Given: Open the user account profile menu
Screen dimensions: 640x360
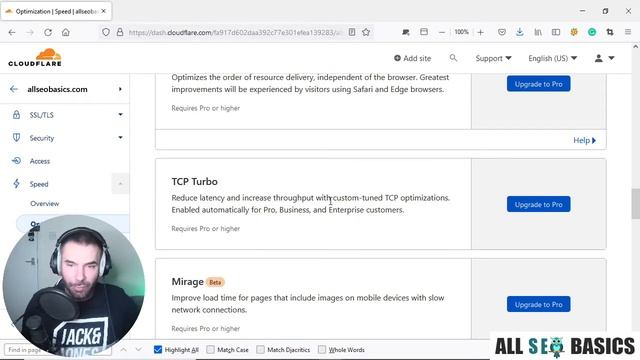Looking at the screenshot, I should click(x=604, y=58).
